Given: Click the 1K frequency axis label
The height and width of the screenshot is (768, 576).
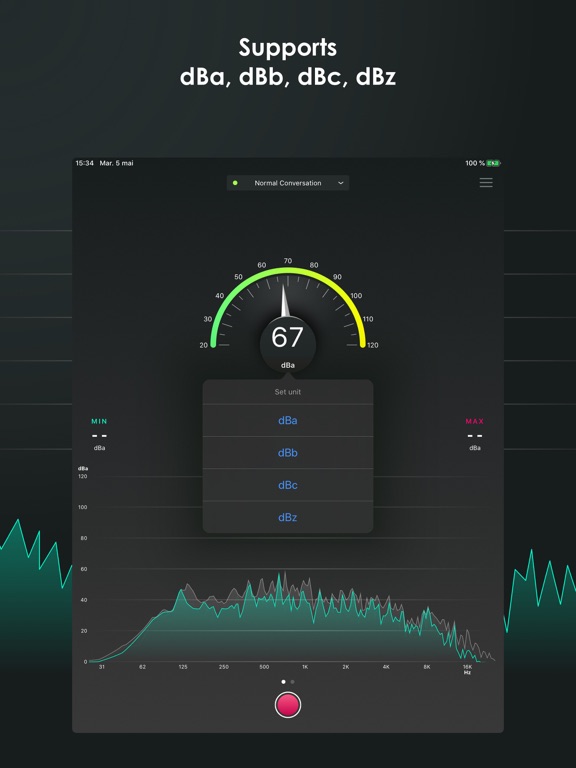Looking at the screenshot, I should pos(305,667).
